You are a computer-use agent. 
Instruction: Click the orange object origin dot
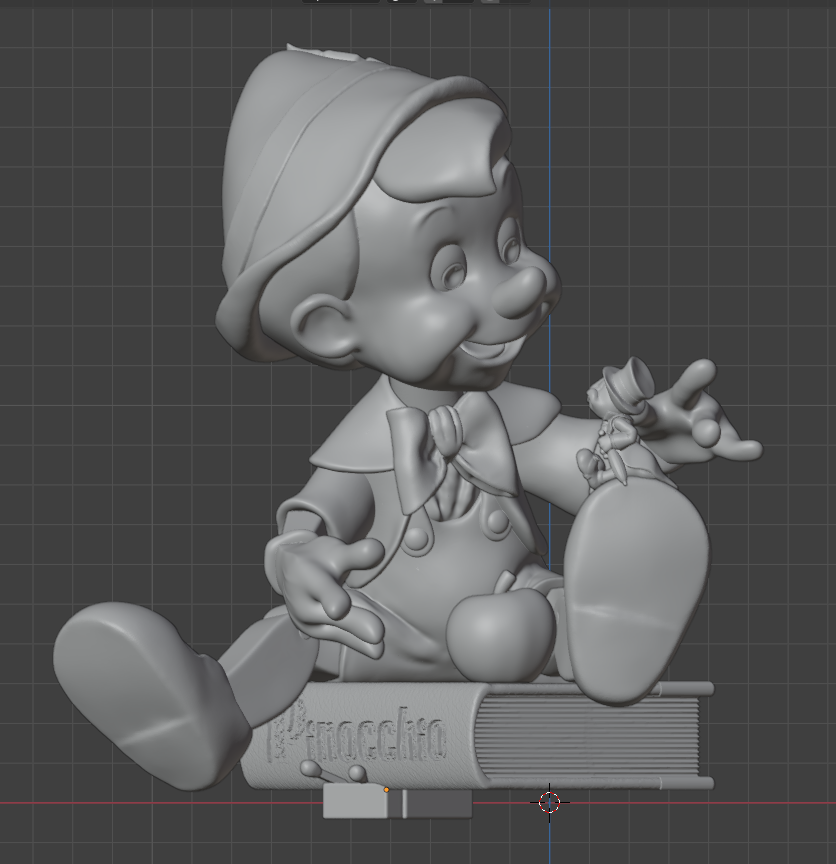tap(386, 790)
